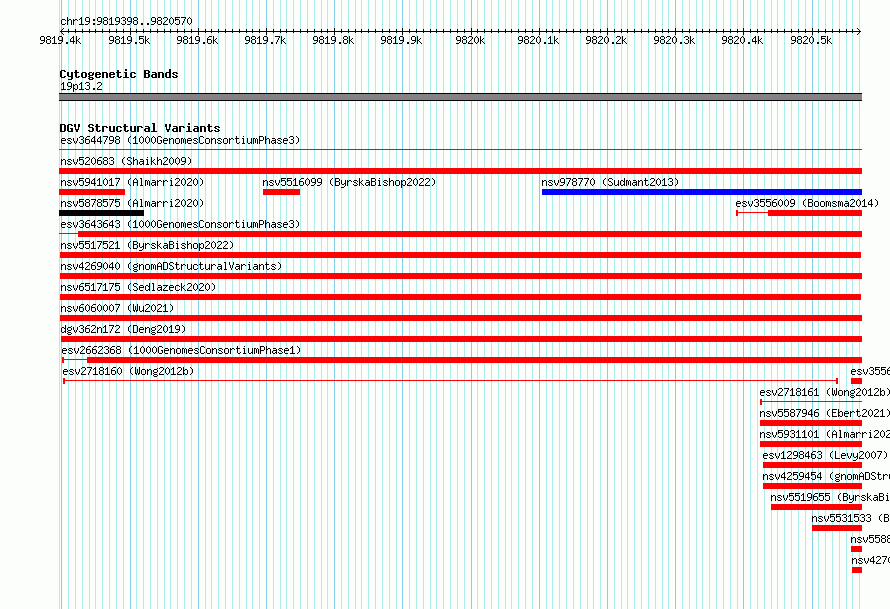Select the black nsv5878575 variant bar
The image size is (890, 609).
pyautogui.click(x=102, y=213)
